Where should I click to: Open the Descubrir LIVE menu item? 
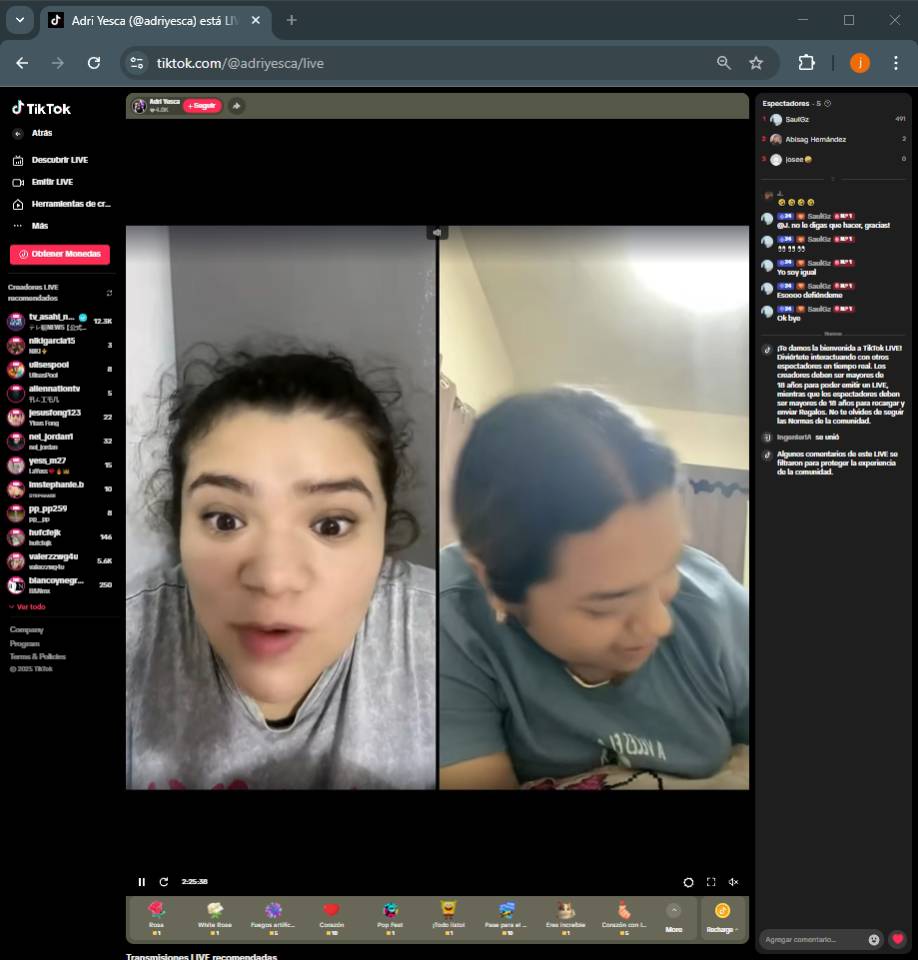(x=59, y=160)
